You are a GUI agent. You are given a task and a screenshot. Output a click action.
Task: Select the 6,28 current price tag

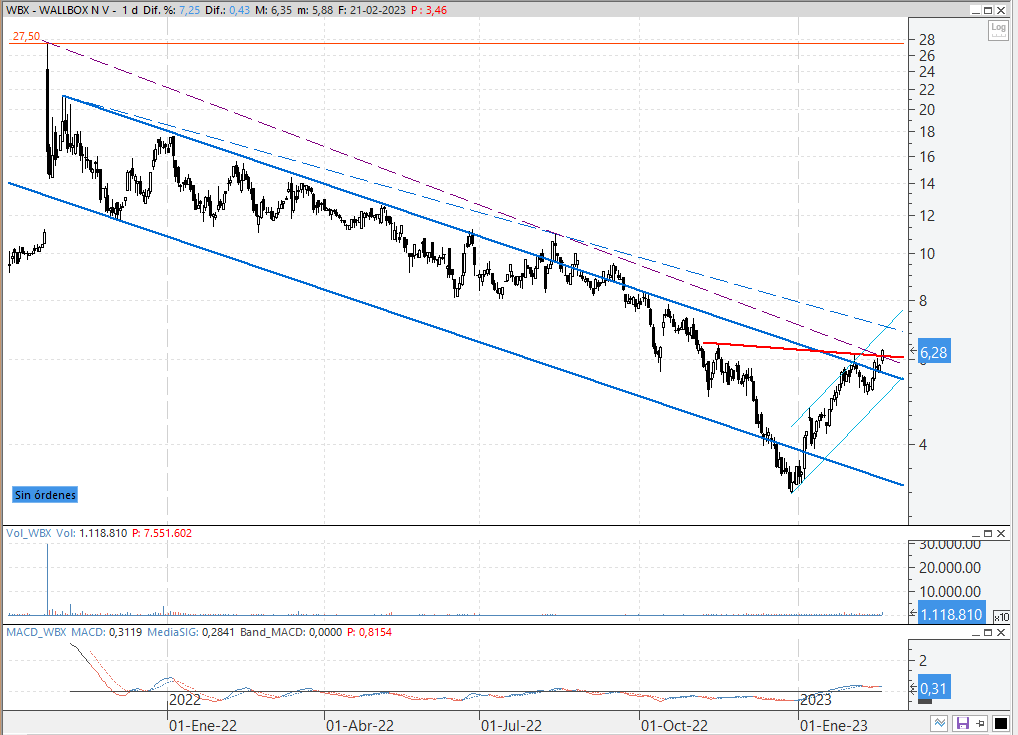pyautogui.click(x=934, y=353)
